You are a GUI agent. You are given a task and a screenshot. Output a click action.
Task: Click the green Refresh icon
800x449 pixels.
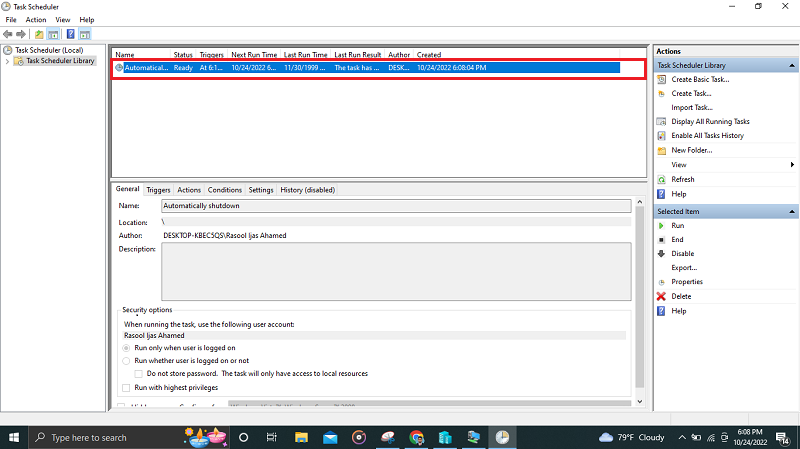pos(661,180)
